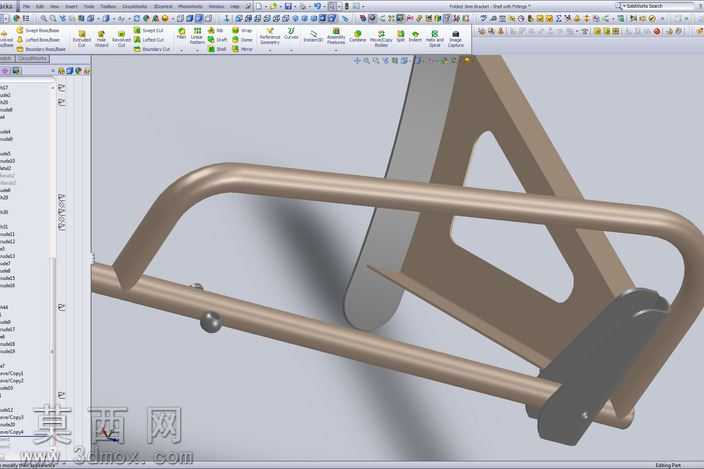
Task: Open Reference Geometry tools
Action: click(x=269, y=36)
